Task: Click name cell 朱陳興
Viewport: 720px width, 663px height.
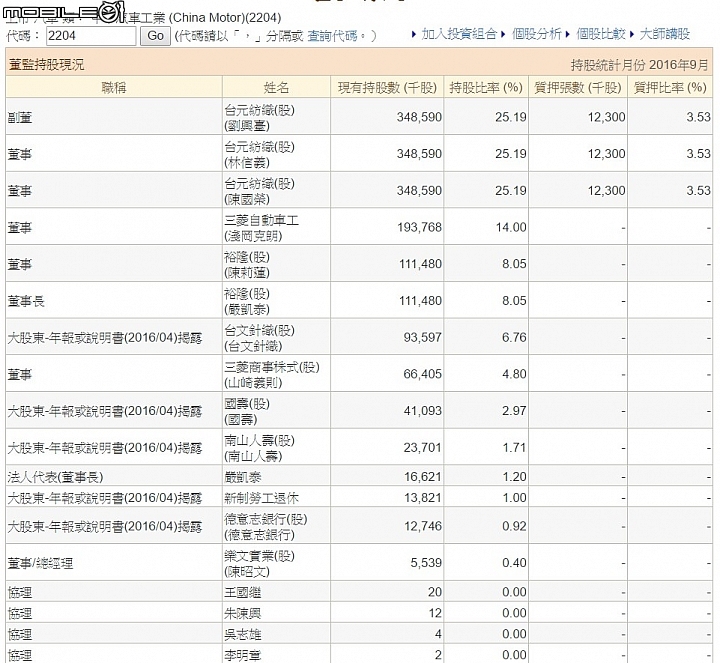Action: coord(276,613)
